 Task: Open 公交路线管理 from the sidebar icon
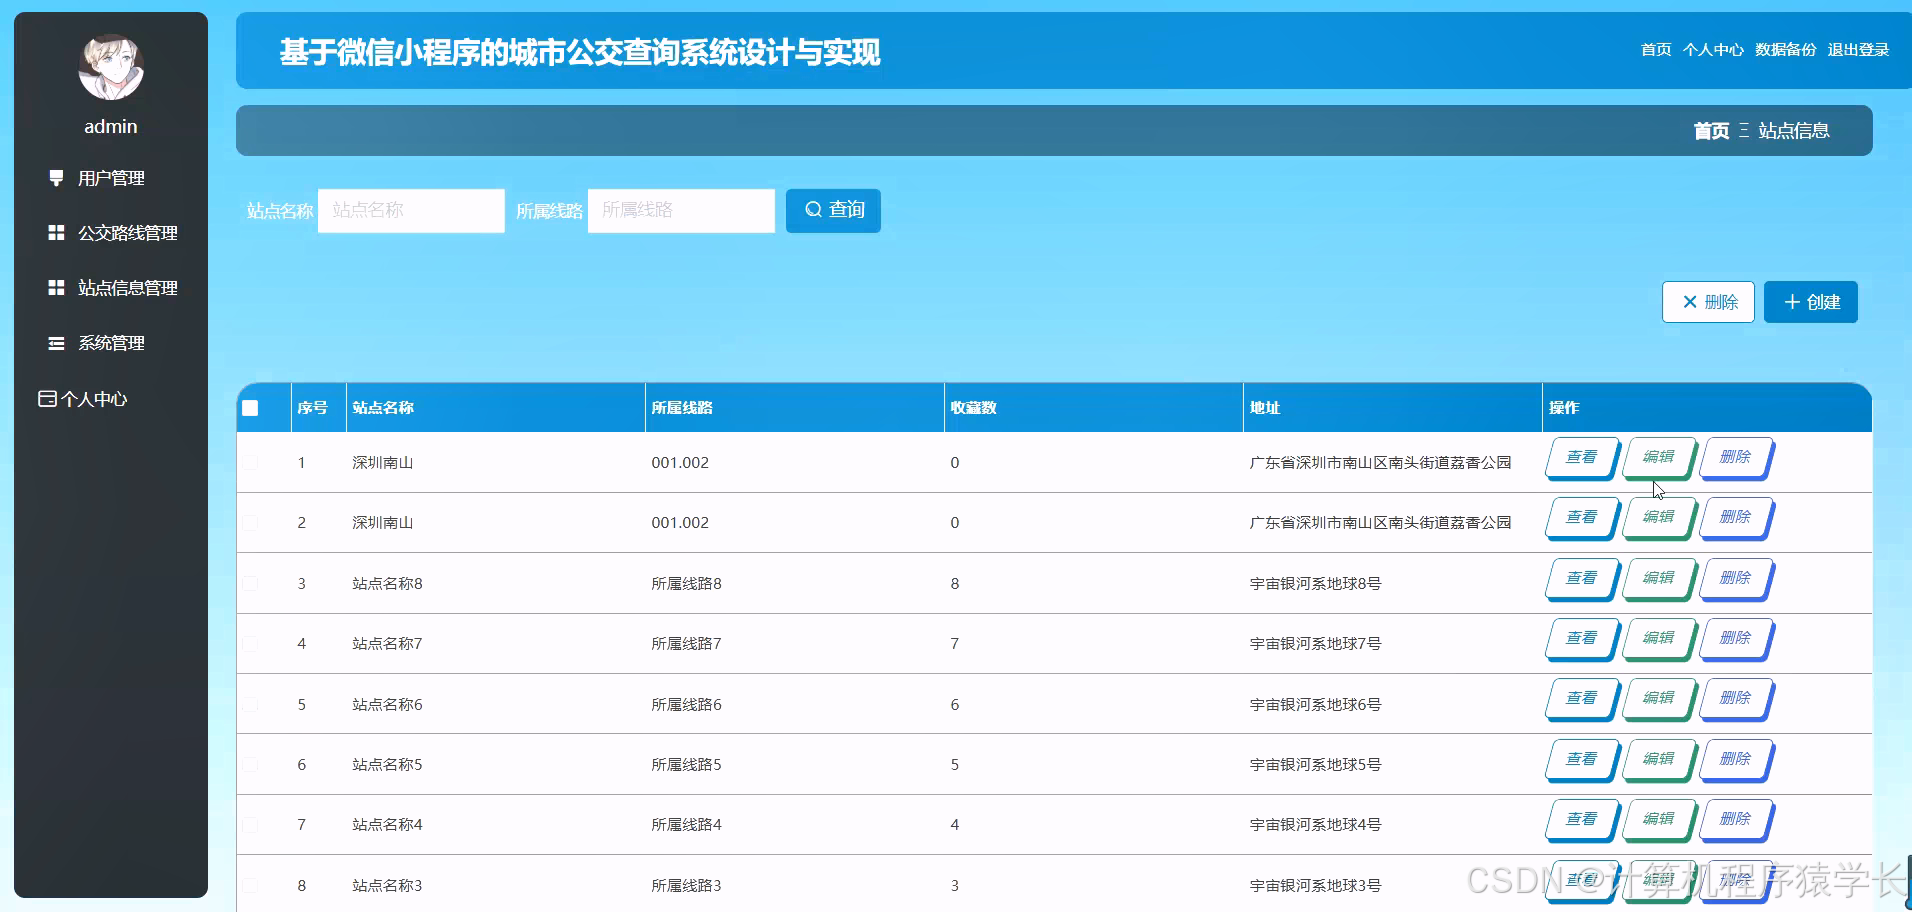[x=55, y=232]
